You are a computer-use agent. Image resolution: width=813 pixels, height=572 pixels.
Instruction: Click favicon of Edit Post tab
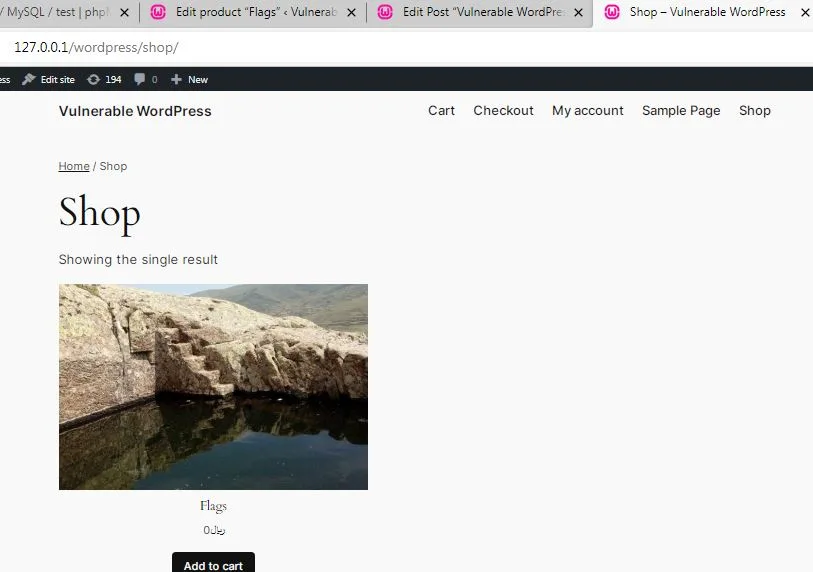tap(385, 13)
